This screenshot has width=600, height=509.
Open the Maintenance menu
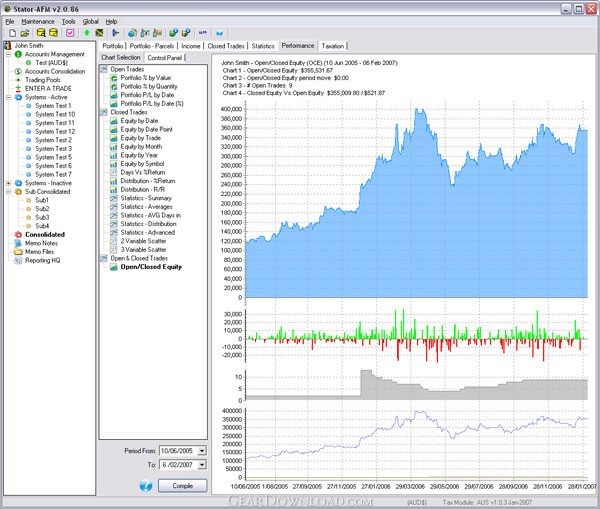38,21
